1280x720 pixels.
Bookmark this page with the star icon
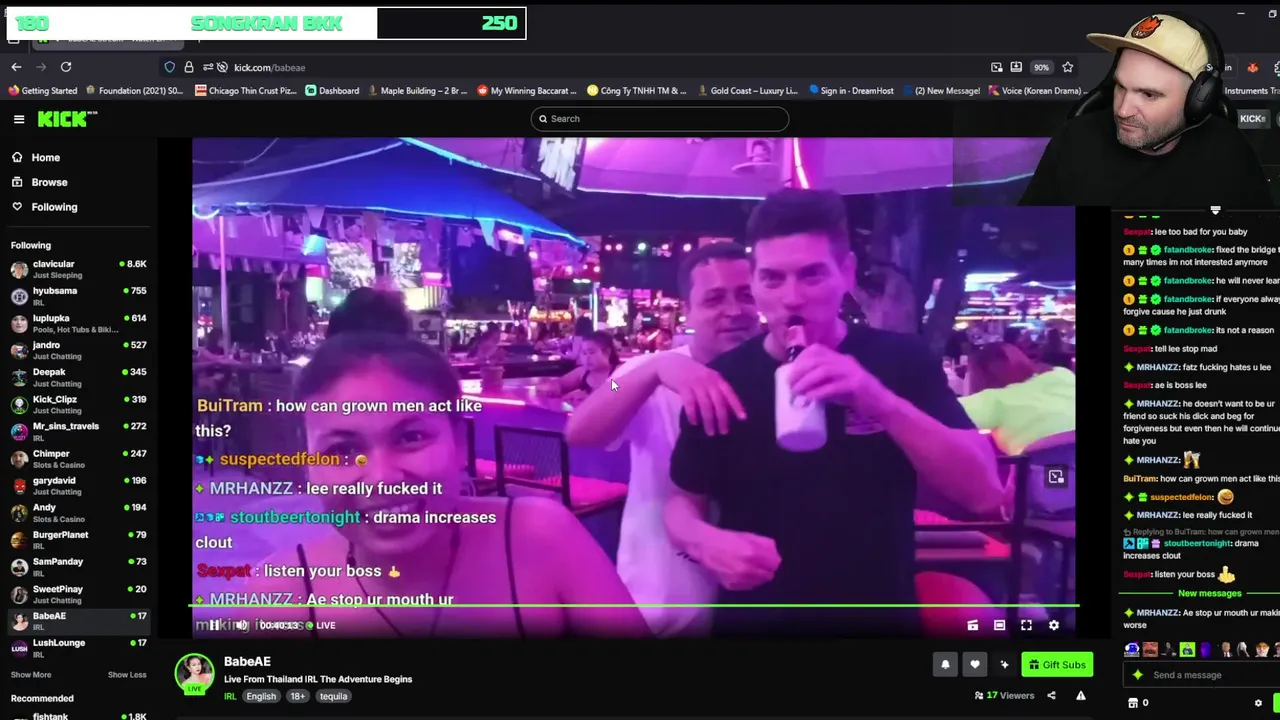click(1068, 67)
